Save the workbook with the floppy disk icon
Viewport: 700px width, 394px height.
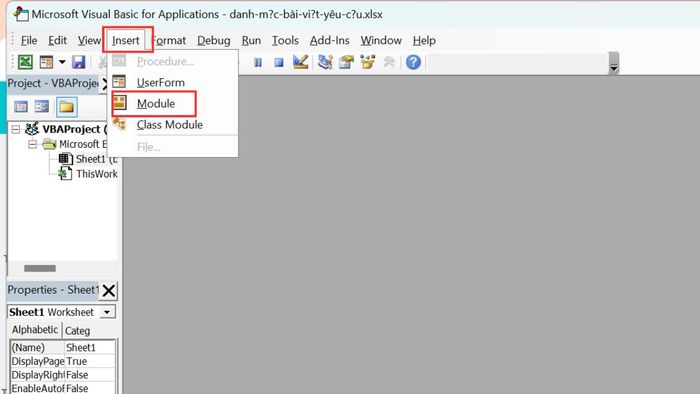(79, 62)
